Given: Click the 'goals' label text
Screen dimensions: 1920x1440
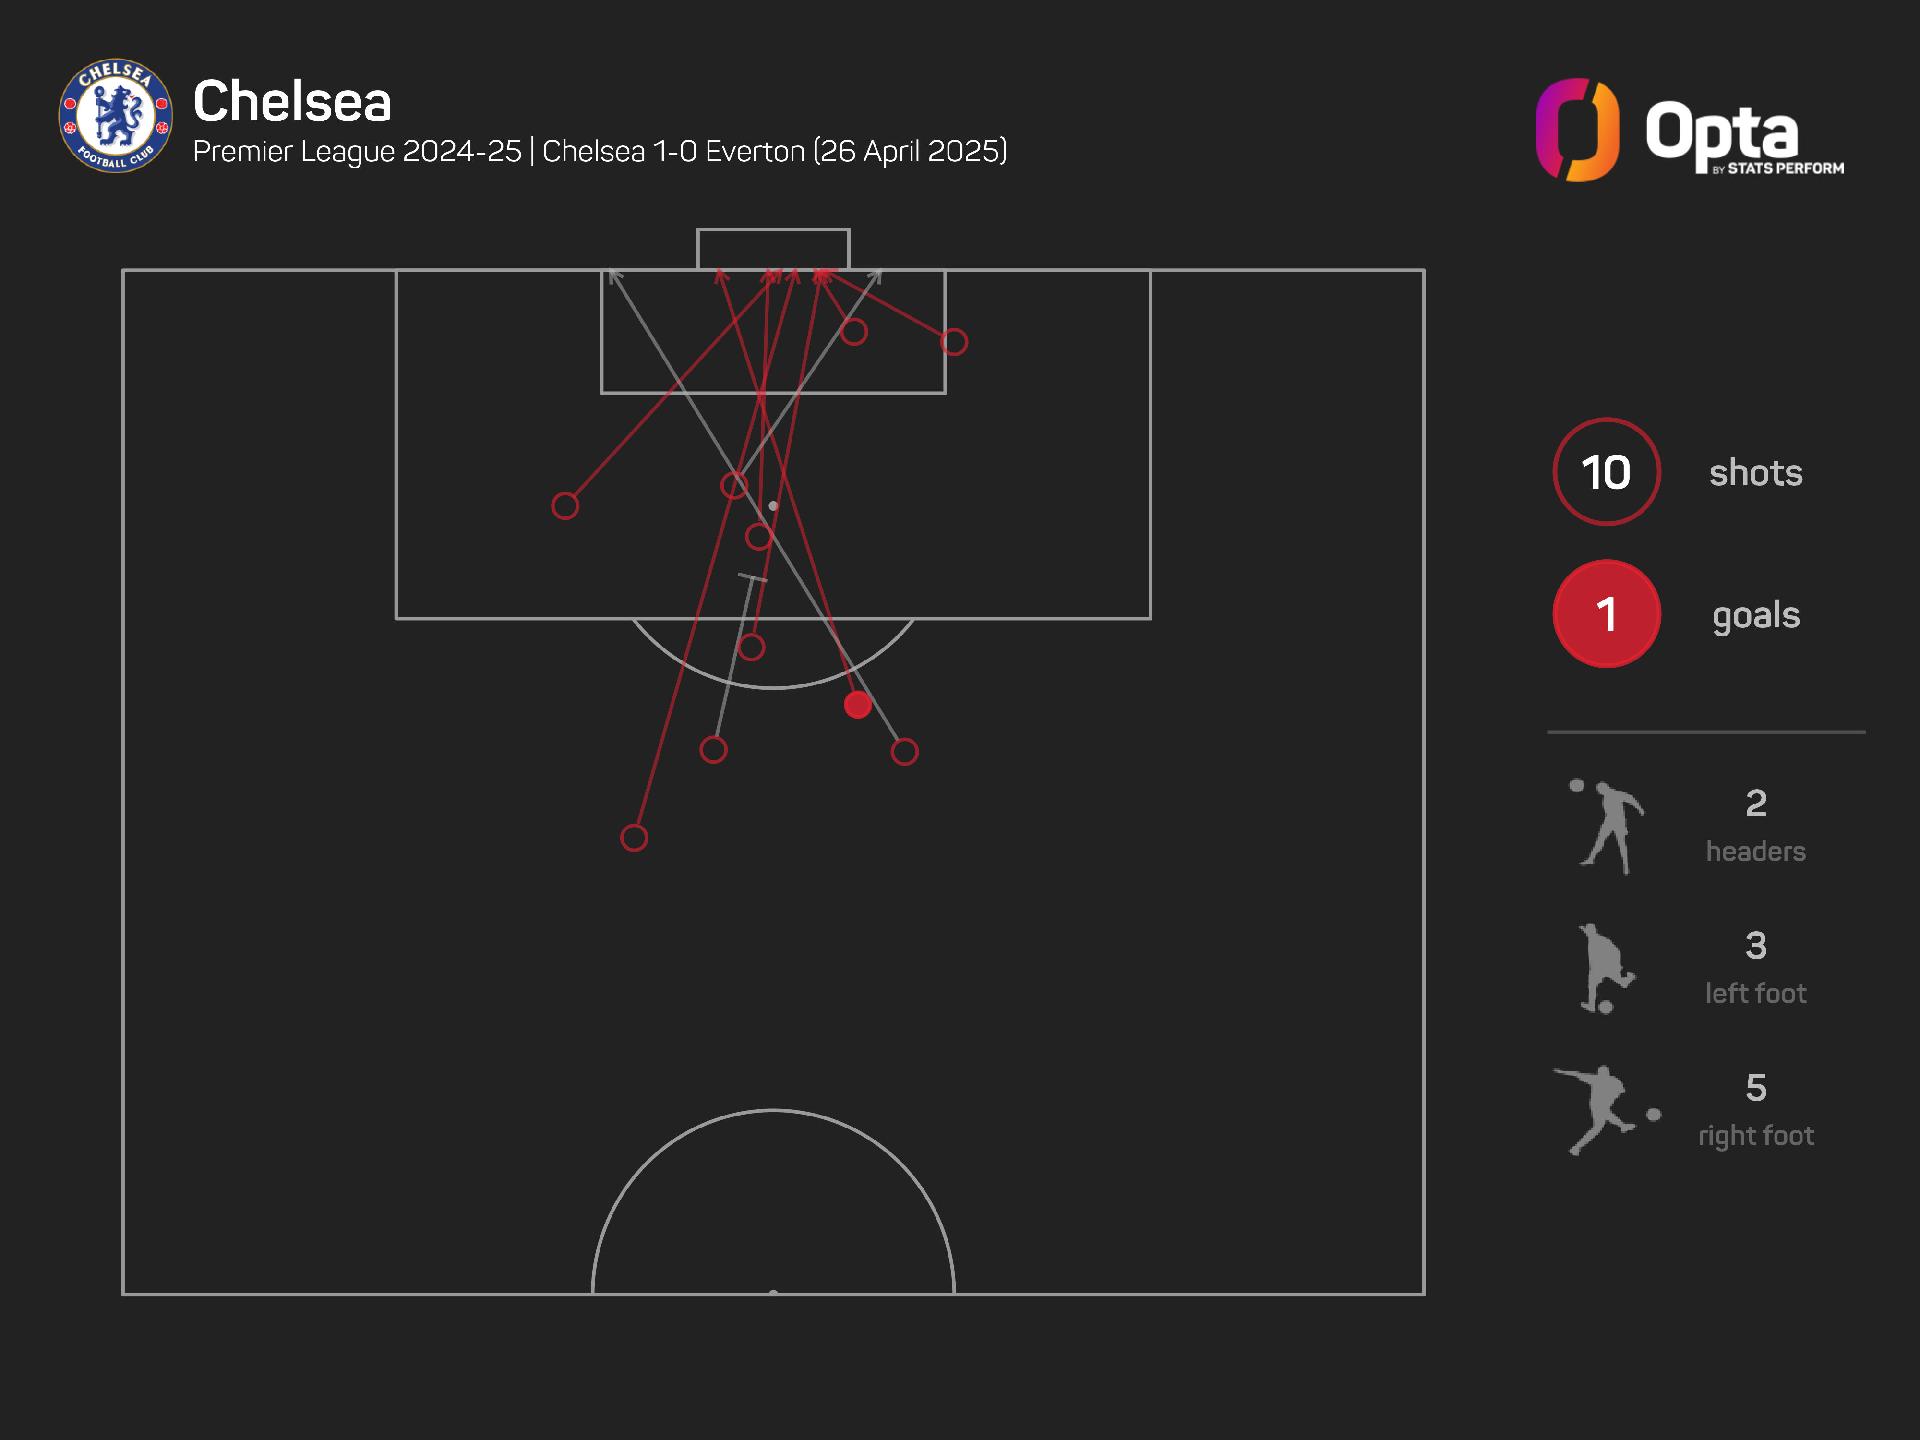Looking at the screenshot, I should tap(1755, 615).
